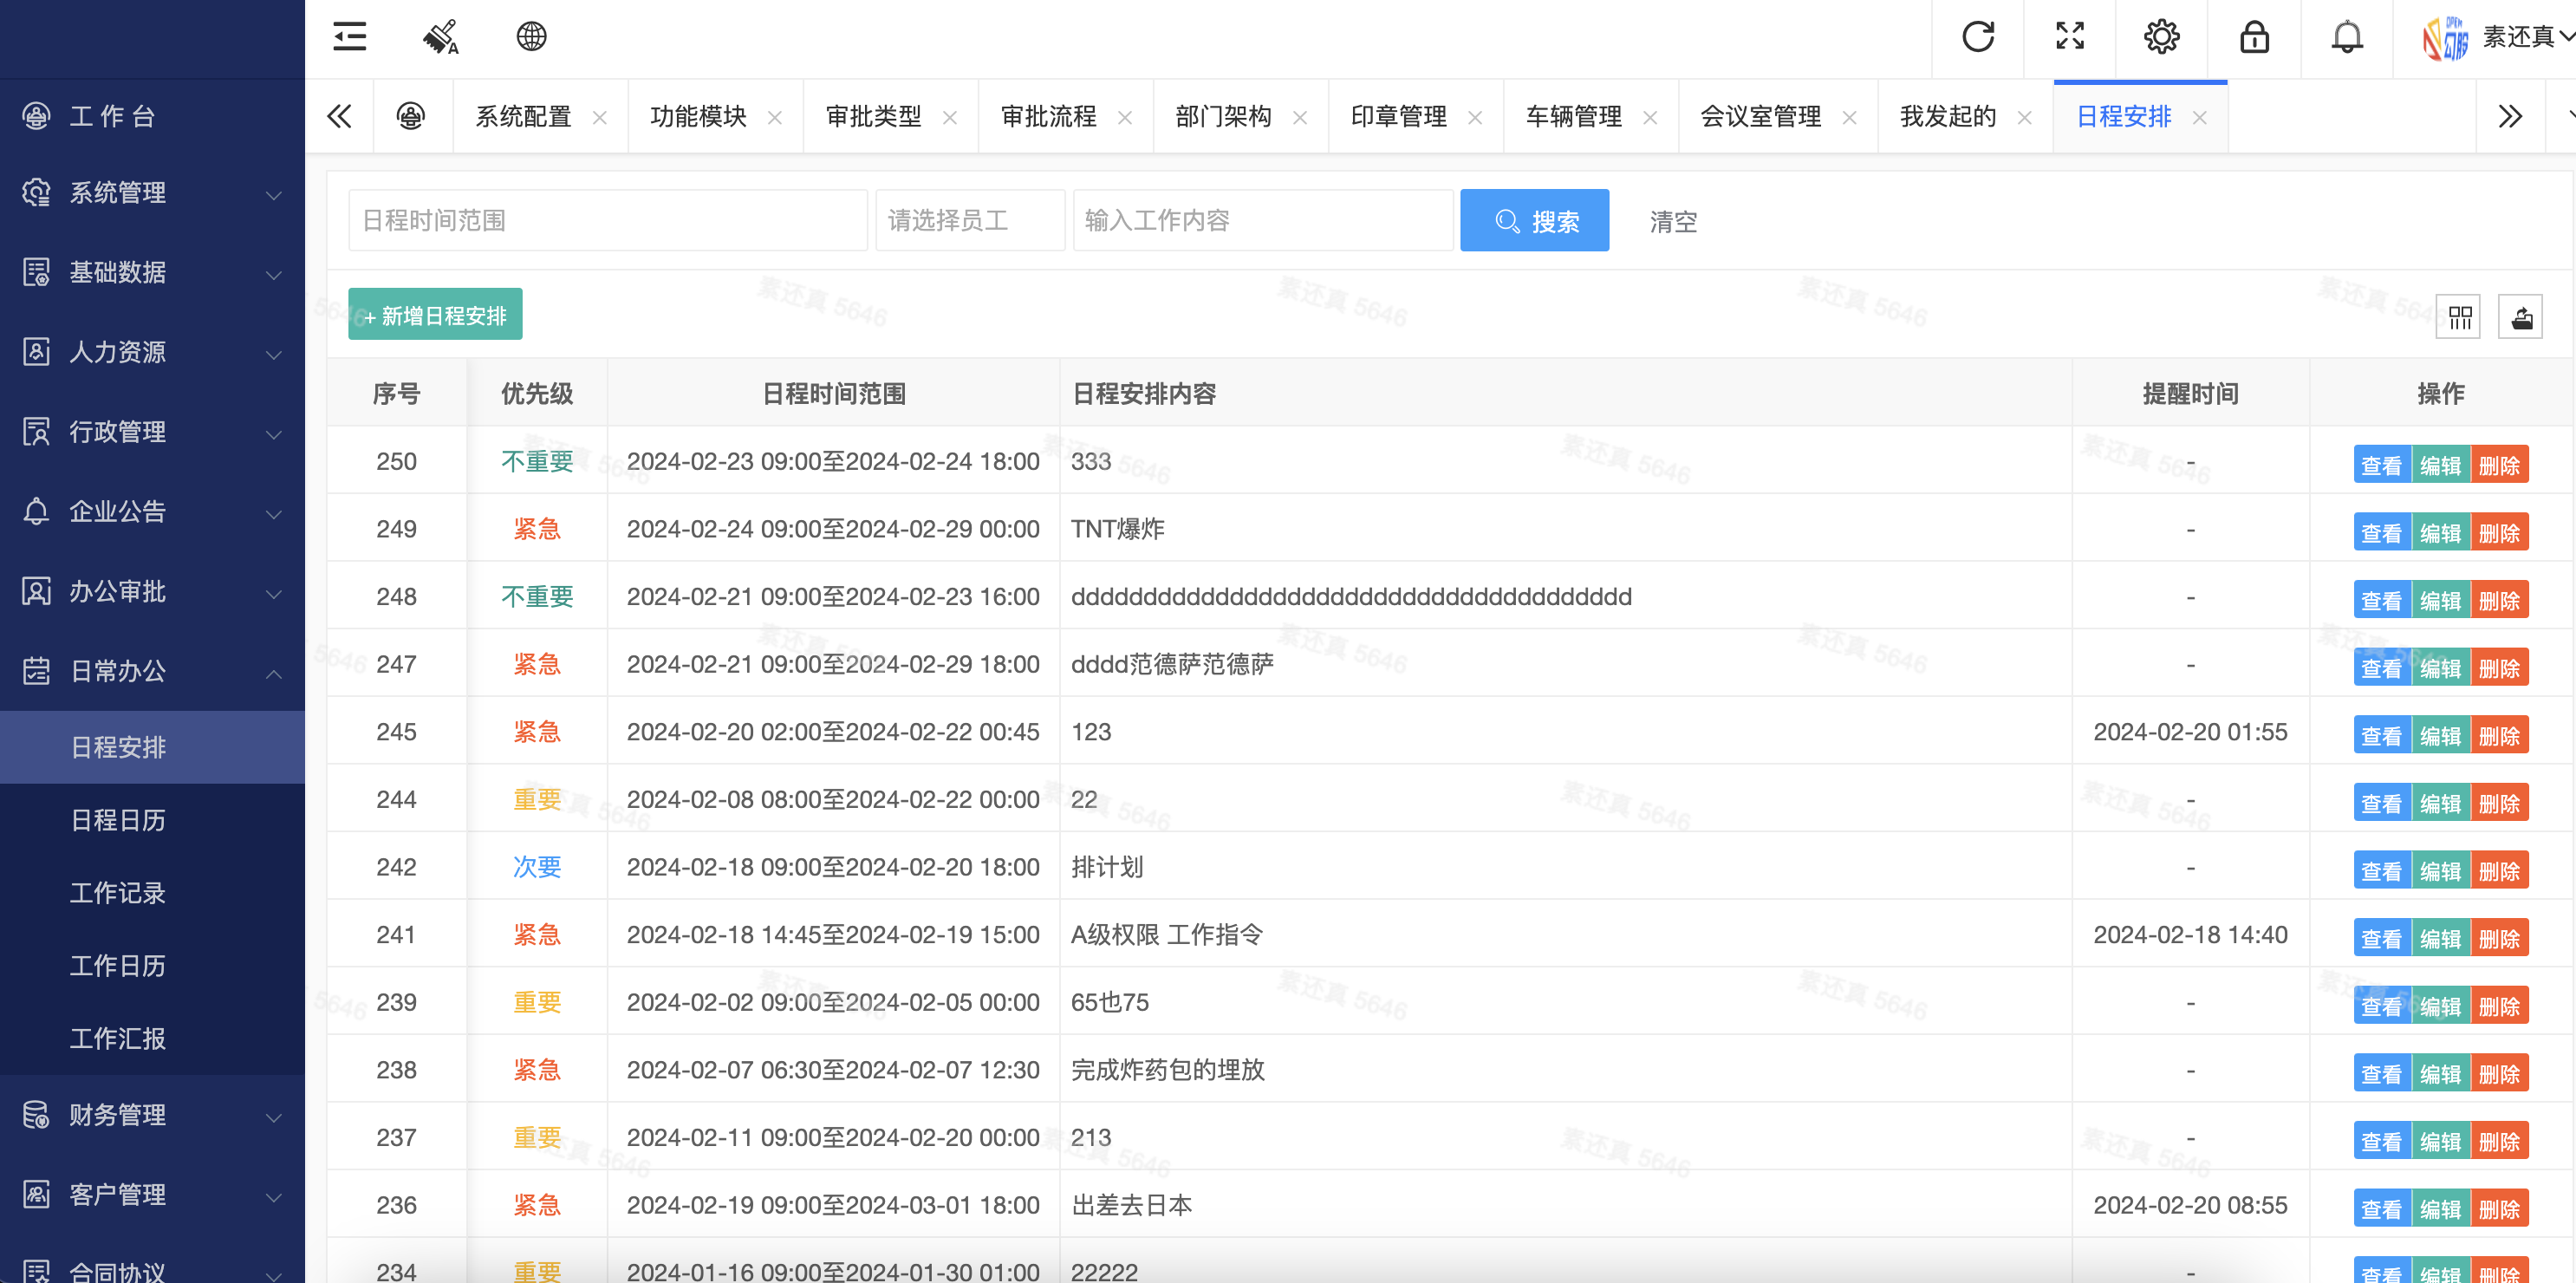Screen dimensions: 2576x1283
Task: Close the 部门架构 tab
Action: pyautogui.click(x=1300, y=118)
